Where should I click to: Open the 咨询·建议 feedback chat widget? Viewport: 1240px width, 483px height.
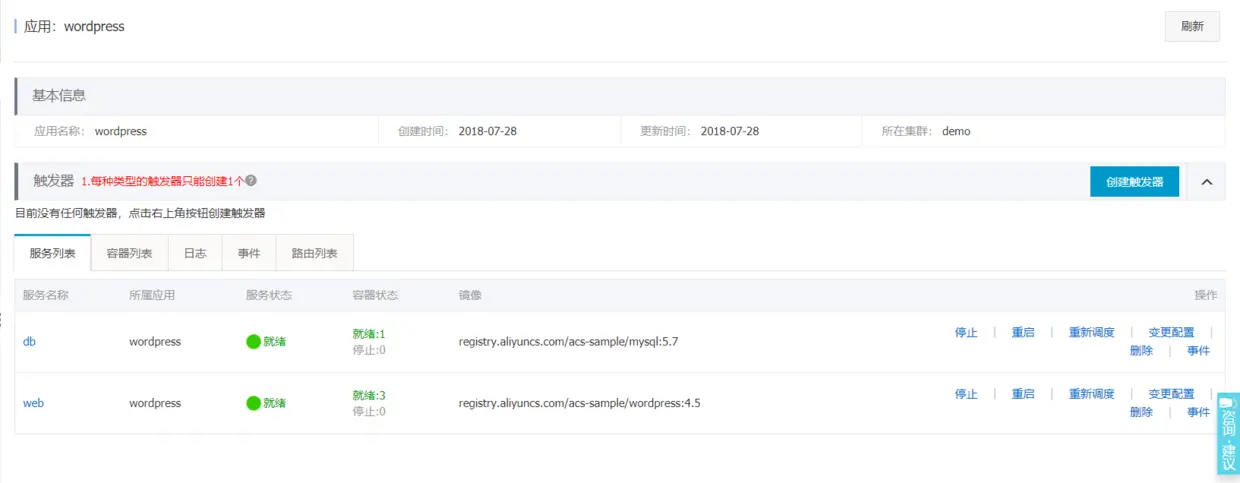coord(1228,433)
